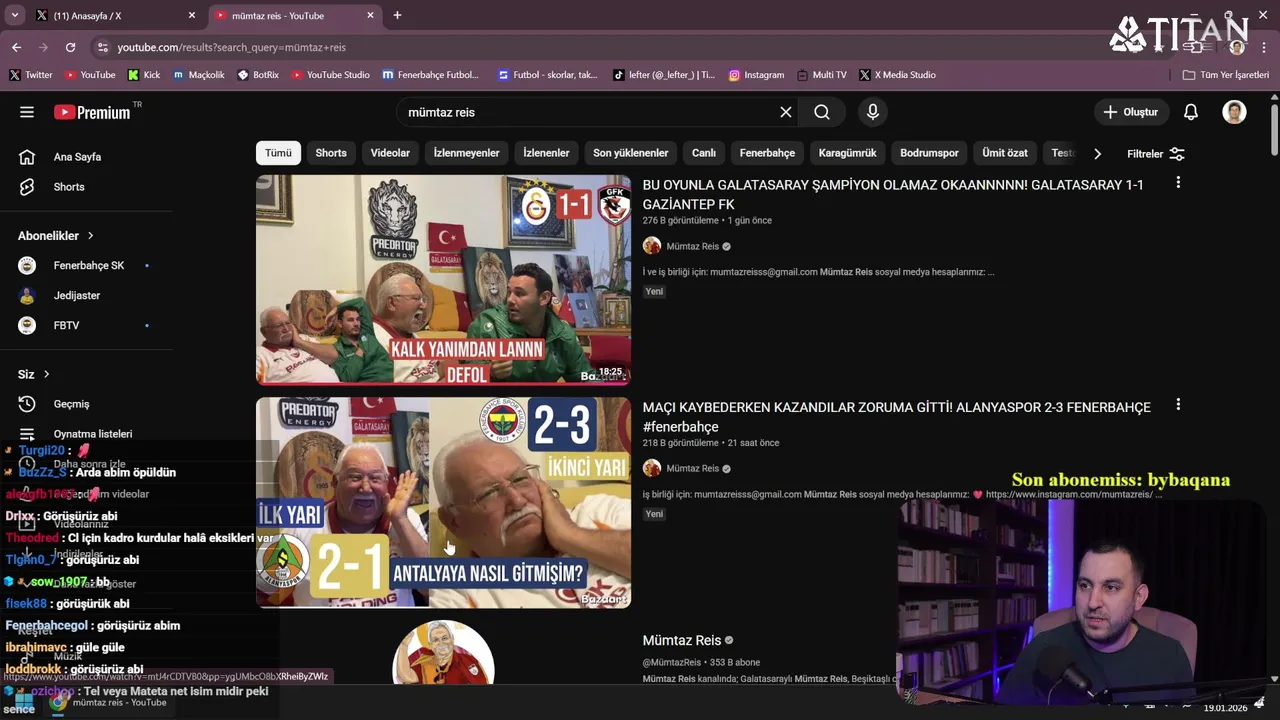Select İzlenmeyenler filter chip
Viewport: 1280px width, 720px height.
(466, 153)
